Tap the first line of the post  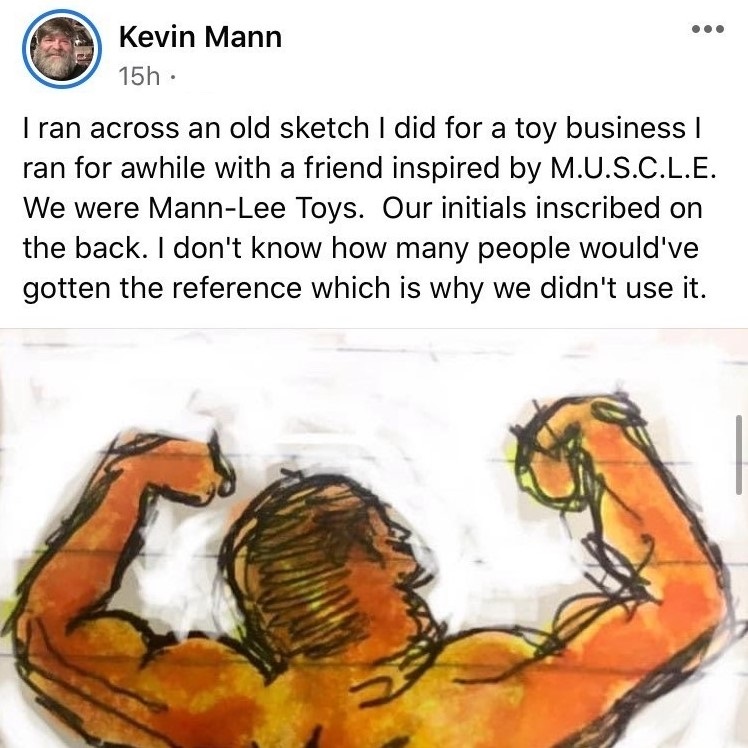[362, 128]
